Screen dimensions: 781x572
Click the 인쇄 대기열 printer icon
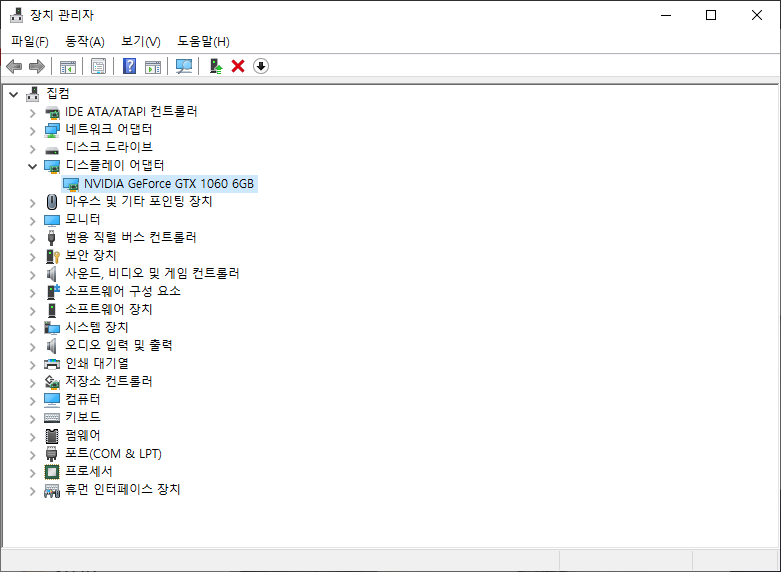point(52,364)
